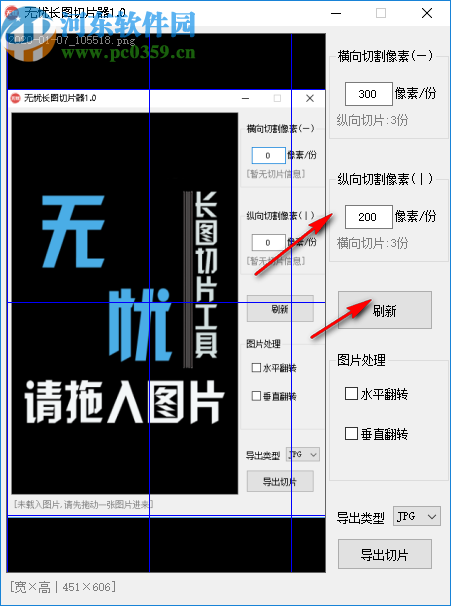
Task: Click the 横向切片:3份 info text
Action: click(x=372, y=243)
